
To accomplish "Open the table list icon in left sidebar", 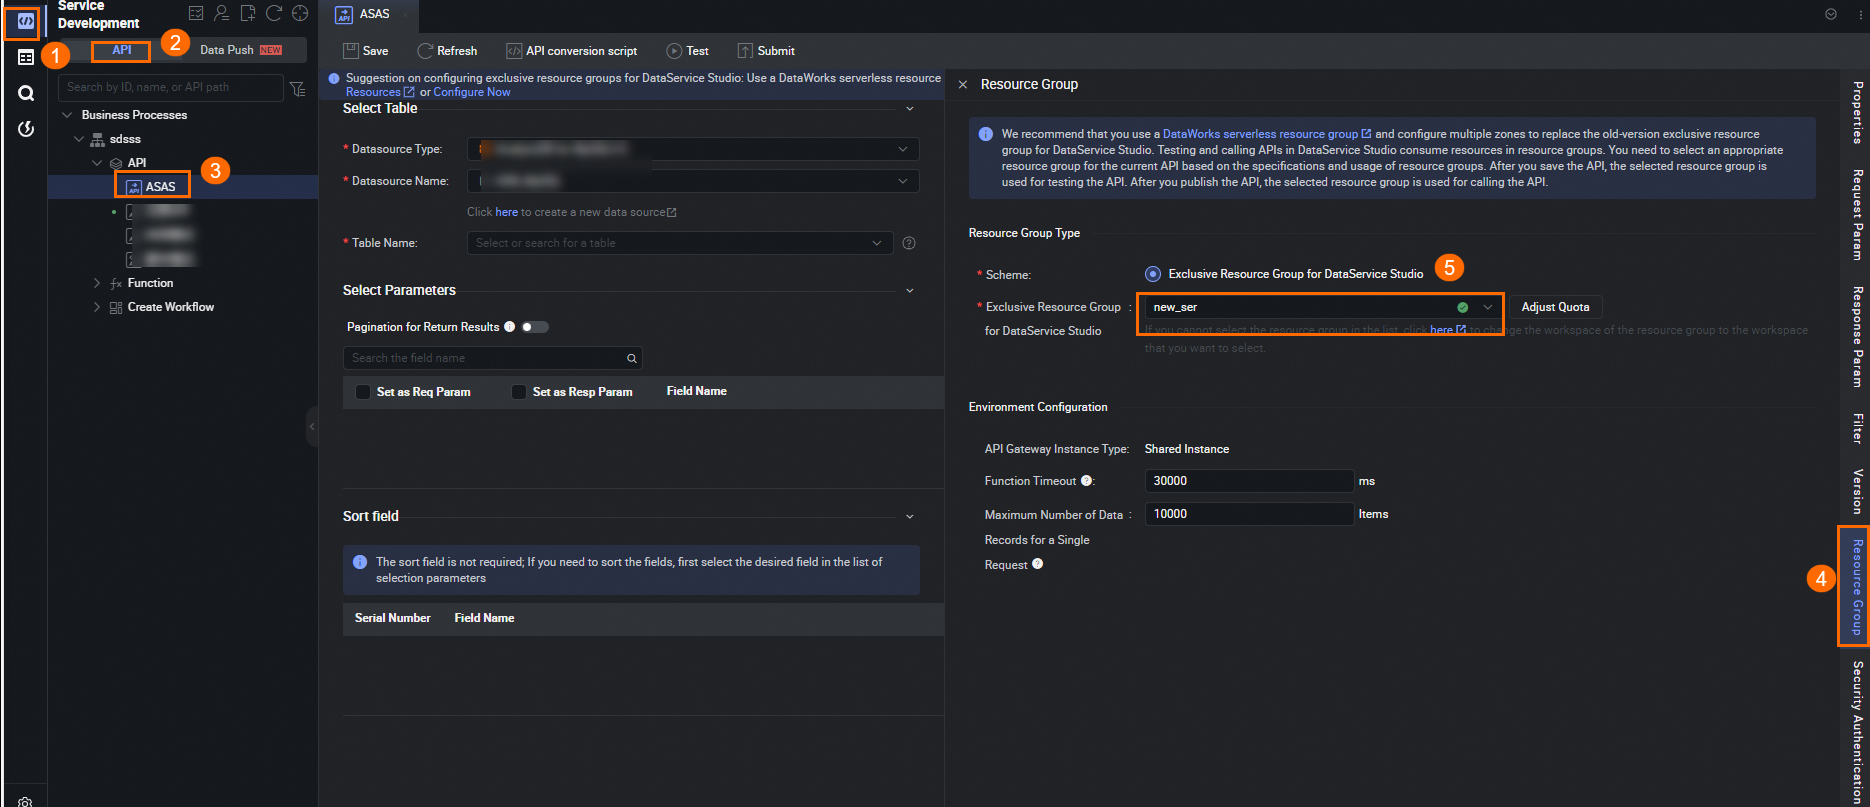I will tap(26, 58).
